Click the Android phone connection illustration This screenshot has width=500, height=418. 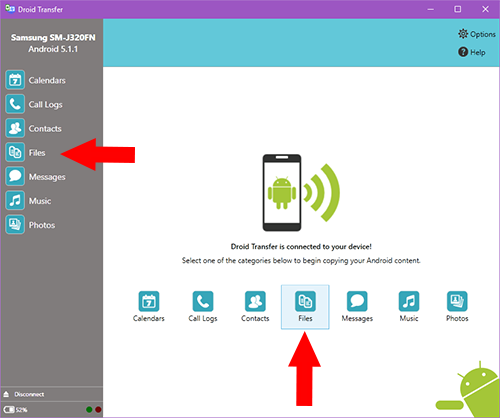click(x=301, y=193)
